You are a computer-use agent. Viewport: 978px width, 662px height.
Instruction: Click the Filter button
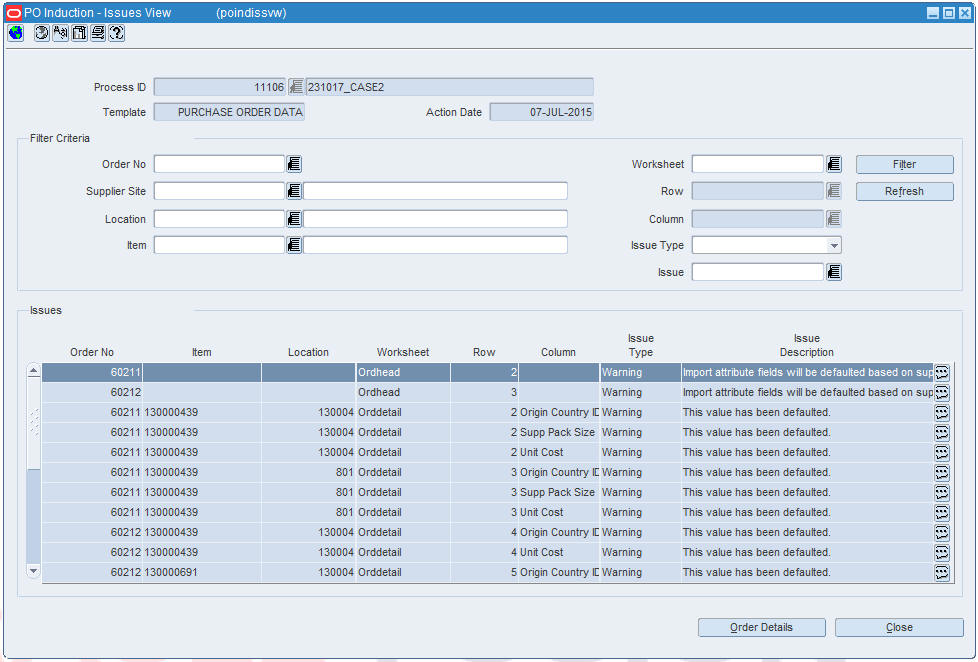click(904, 164)
